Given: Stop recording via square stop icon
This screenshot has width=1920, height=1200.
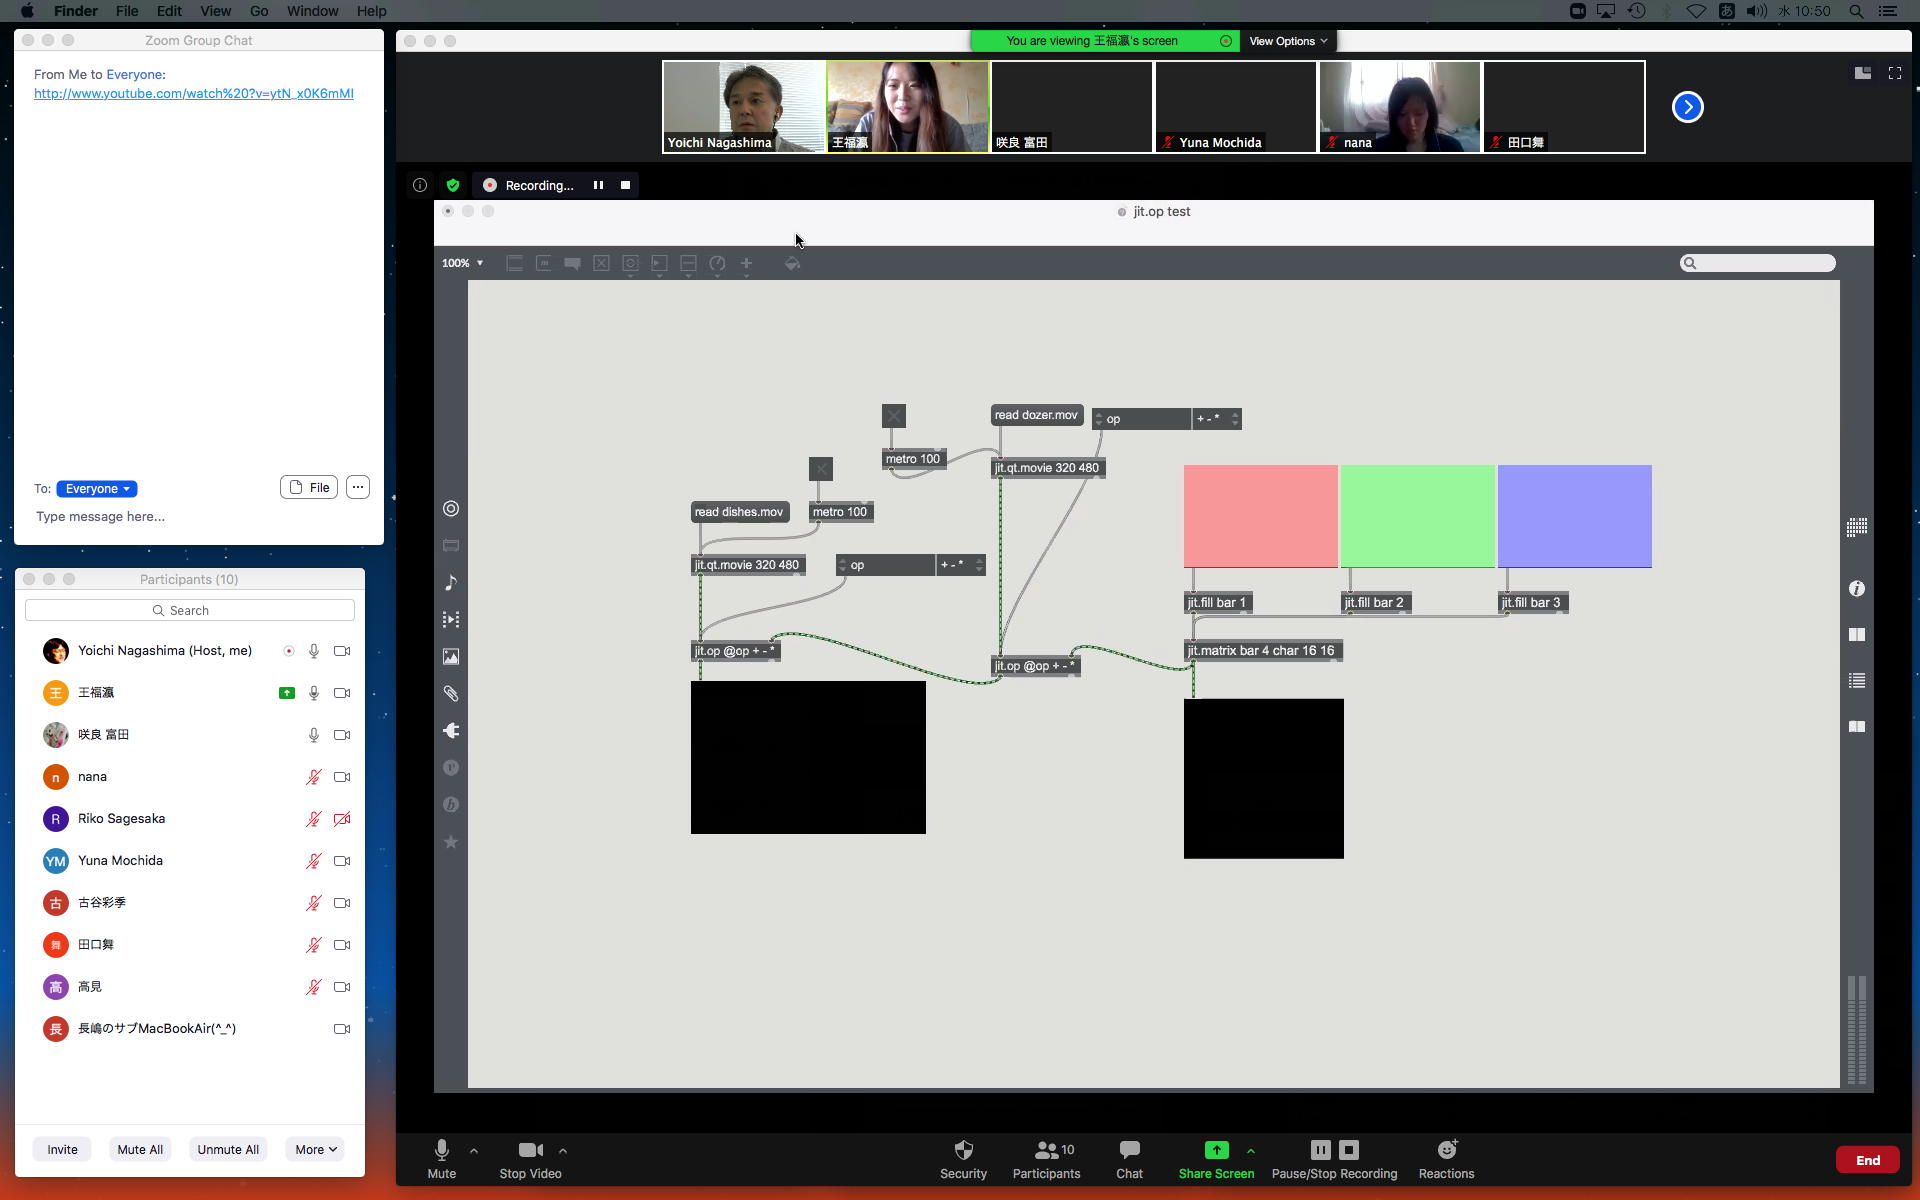Looking at the screenshot, I should point(625,185).
